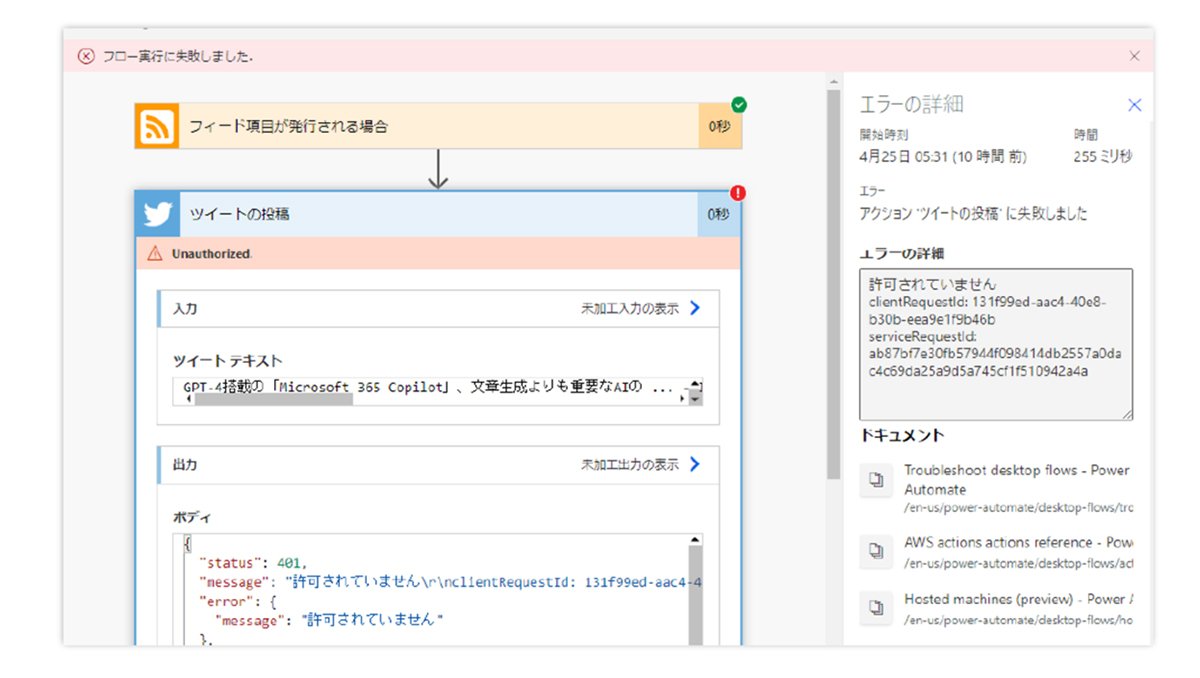Click the ボディ label
The width and height of the screenshot is (1200, 678).
coord(192,517)
